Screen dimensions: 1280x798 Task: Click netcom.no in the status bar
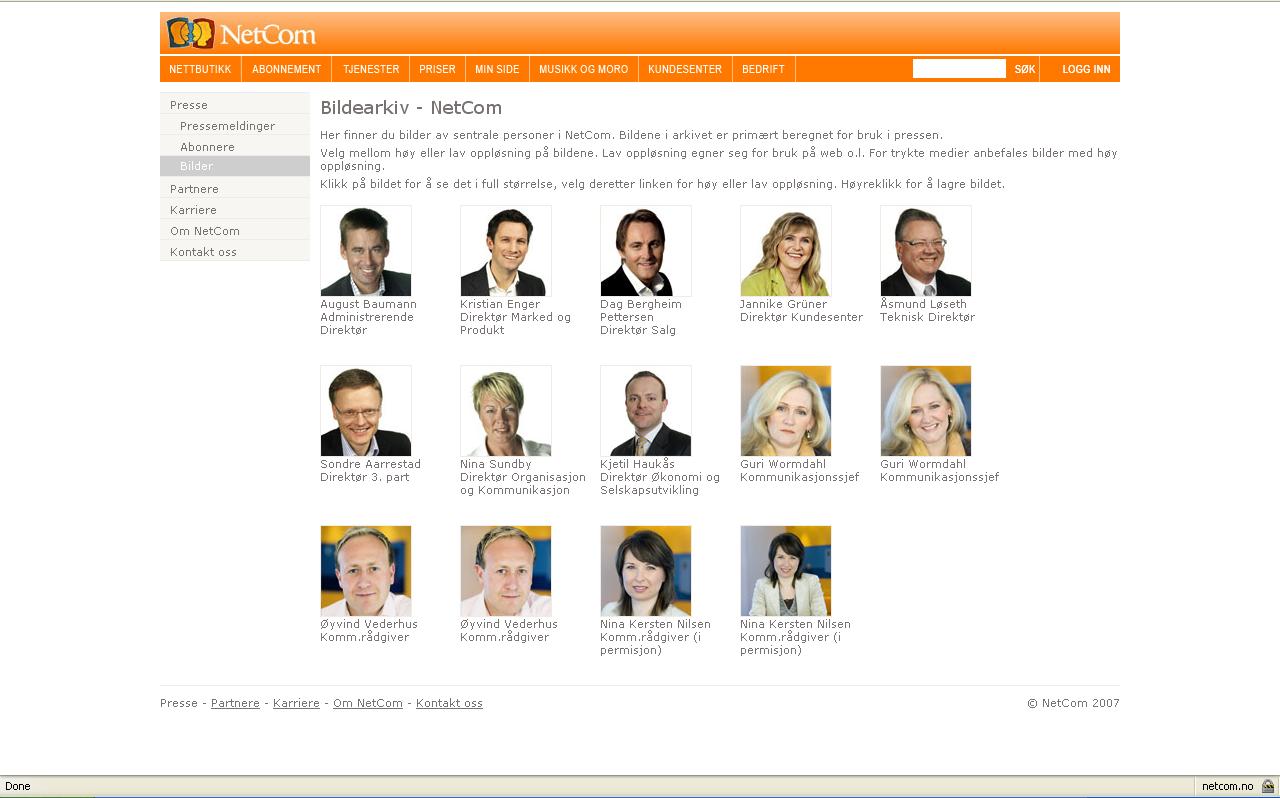coord(1227,786)
